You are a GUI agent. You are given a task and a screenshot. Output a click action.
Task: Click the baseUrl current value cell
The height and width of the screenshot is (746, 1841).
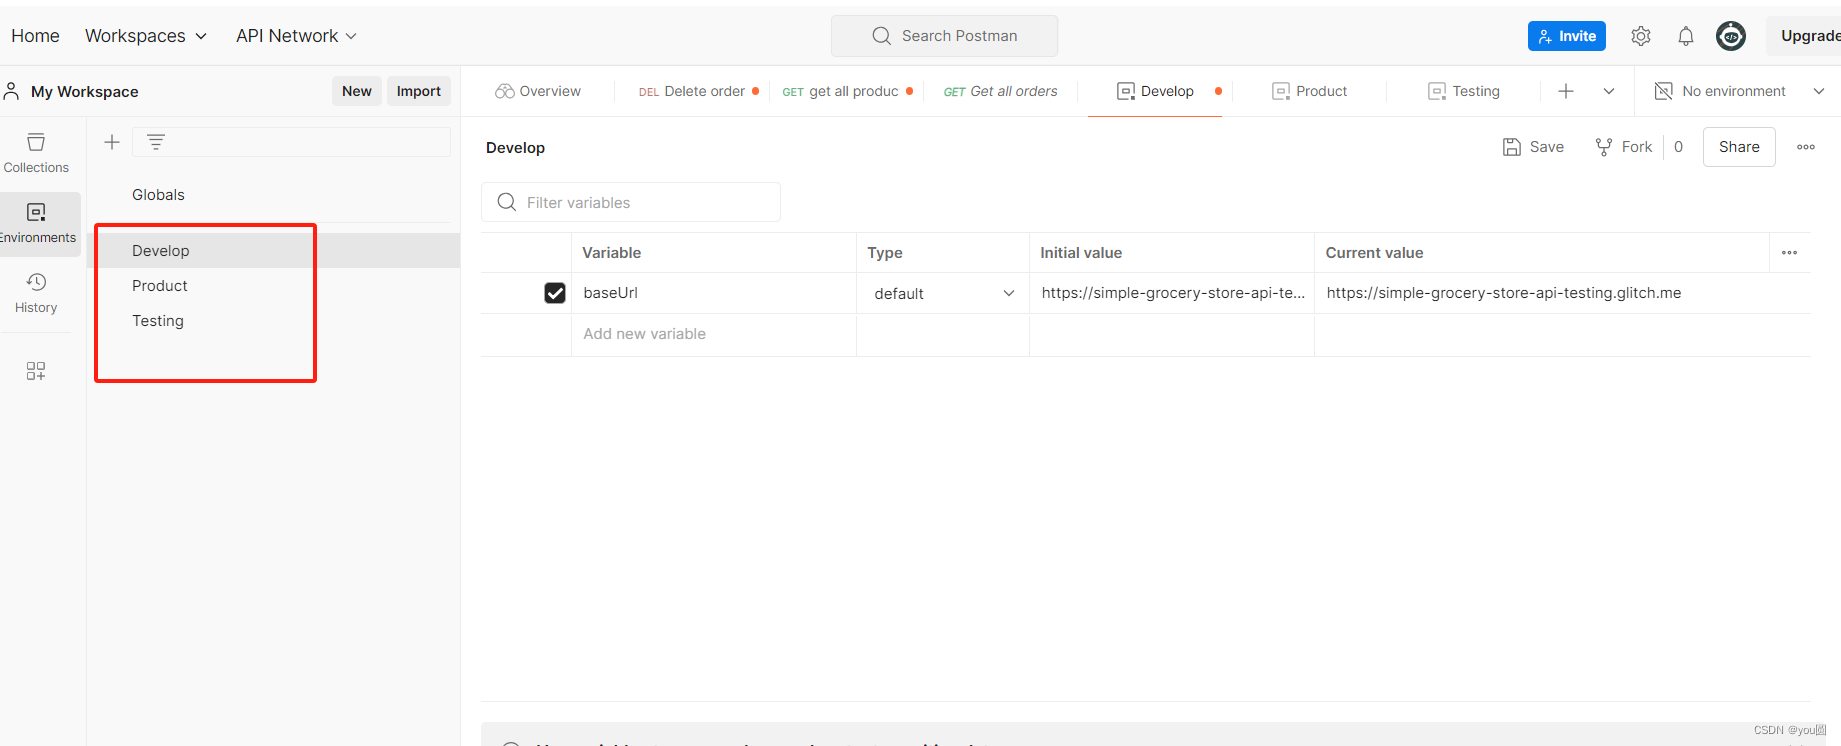tap(1563, 293)
